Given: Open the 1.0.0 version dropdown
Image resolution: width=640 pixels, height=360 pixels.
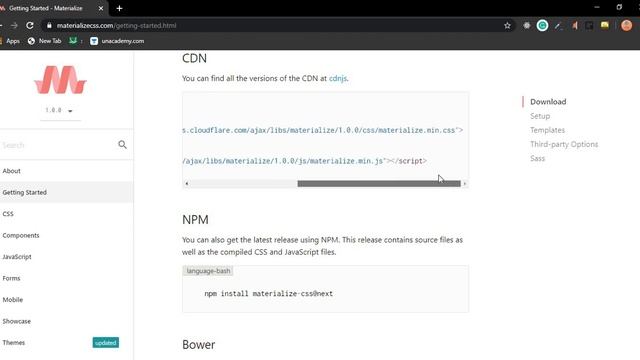Looking at the screenshot, I should point(60,111).
